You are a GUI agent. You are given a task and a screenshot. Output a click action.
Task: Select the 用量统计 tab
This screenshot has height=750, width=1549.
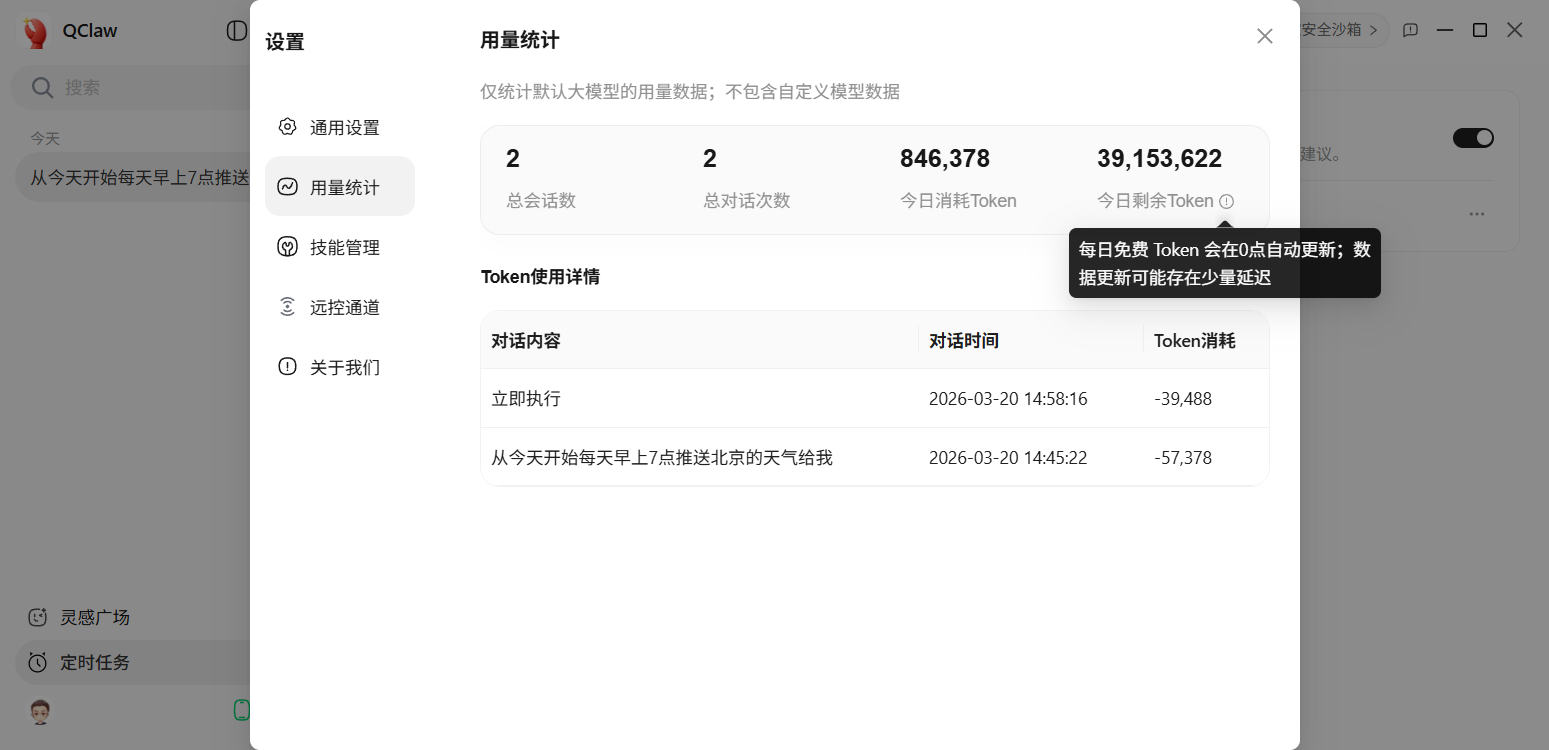340,186
